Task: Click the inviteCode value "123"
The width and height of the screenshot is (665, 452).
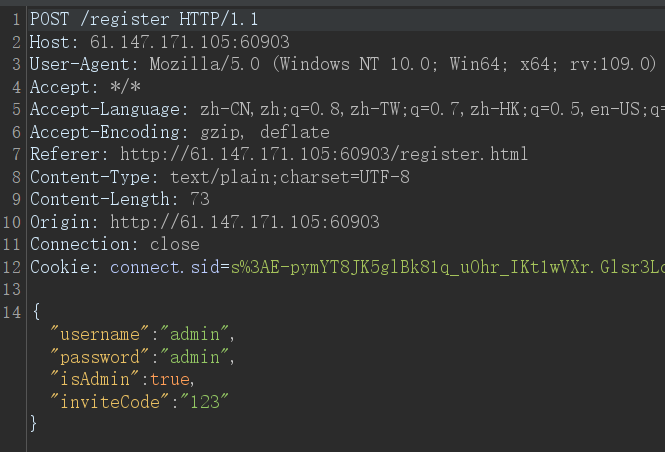Action: 205,402
